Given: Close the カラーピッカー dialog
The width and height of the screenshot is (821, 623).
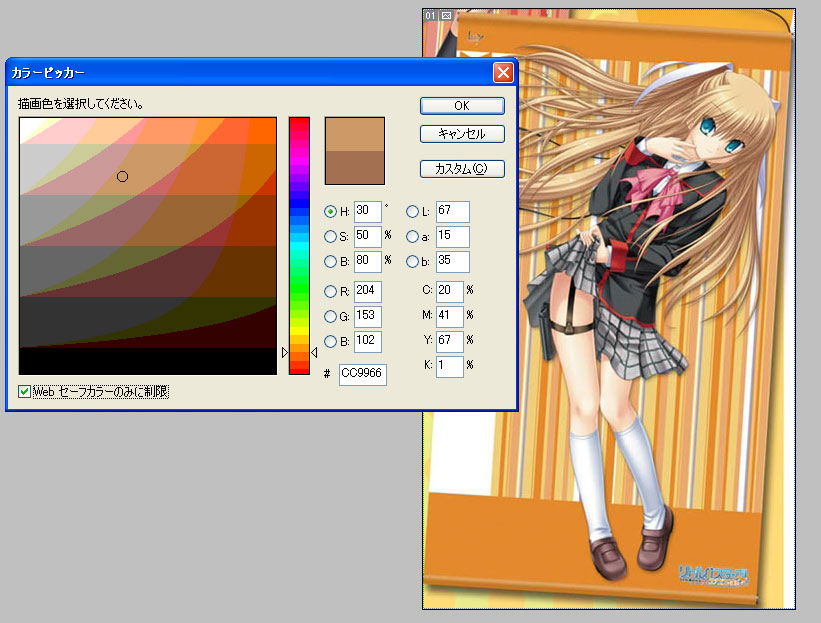Looking at the screenshot, I should 503,72.
